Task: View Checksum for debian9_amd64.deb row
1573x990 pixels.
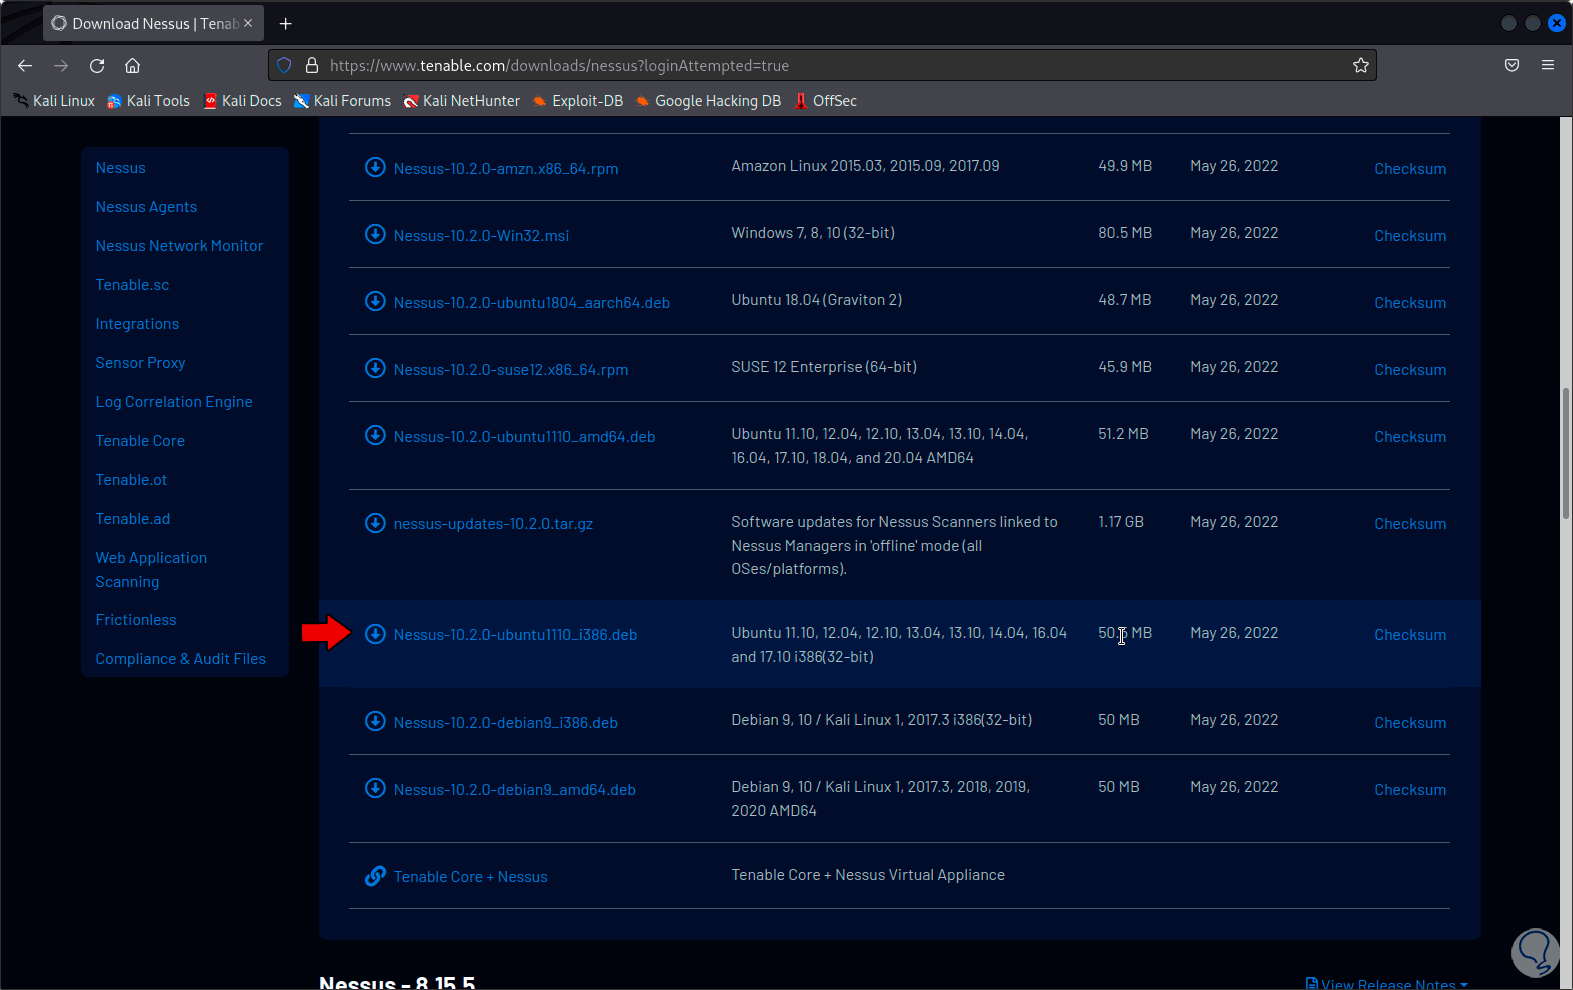Action: pyautogui.click(x=1410, y=790)
